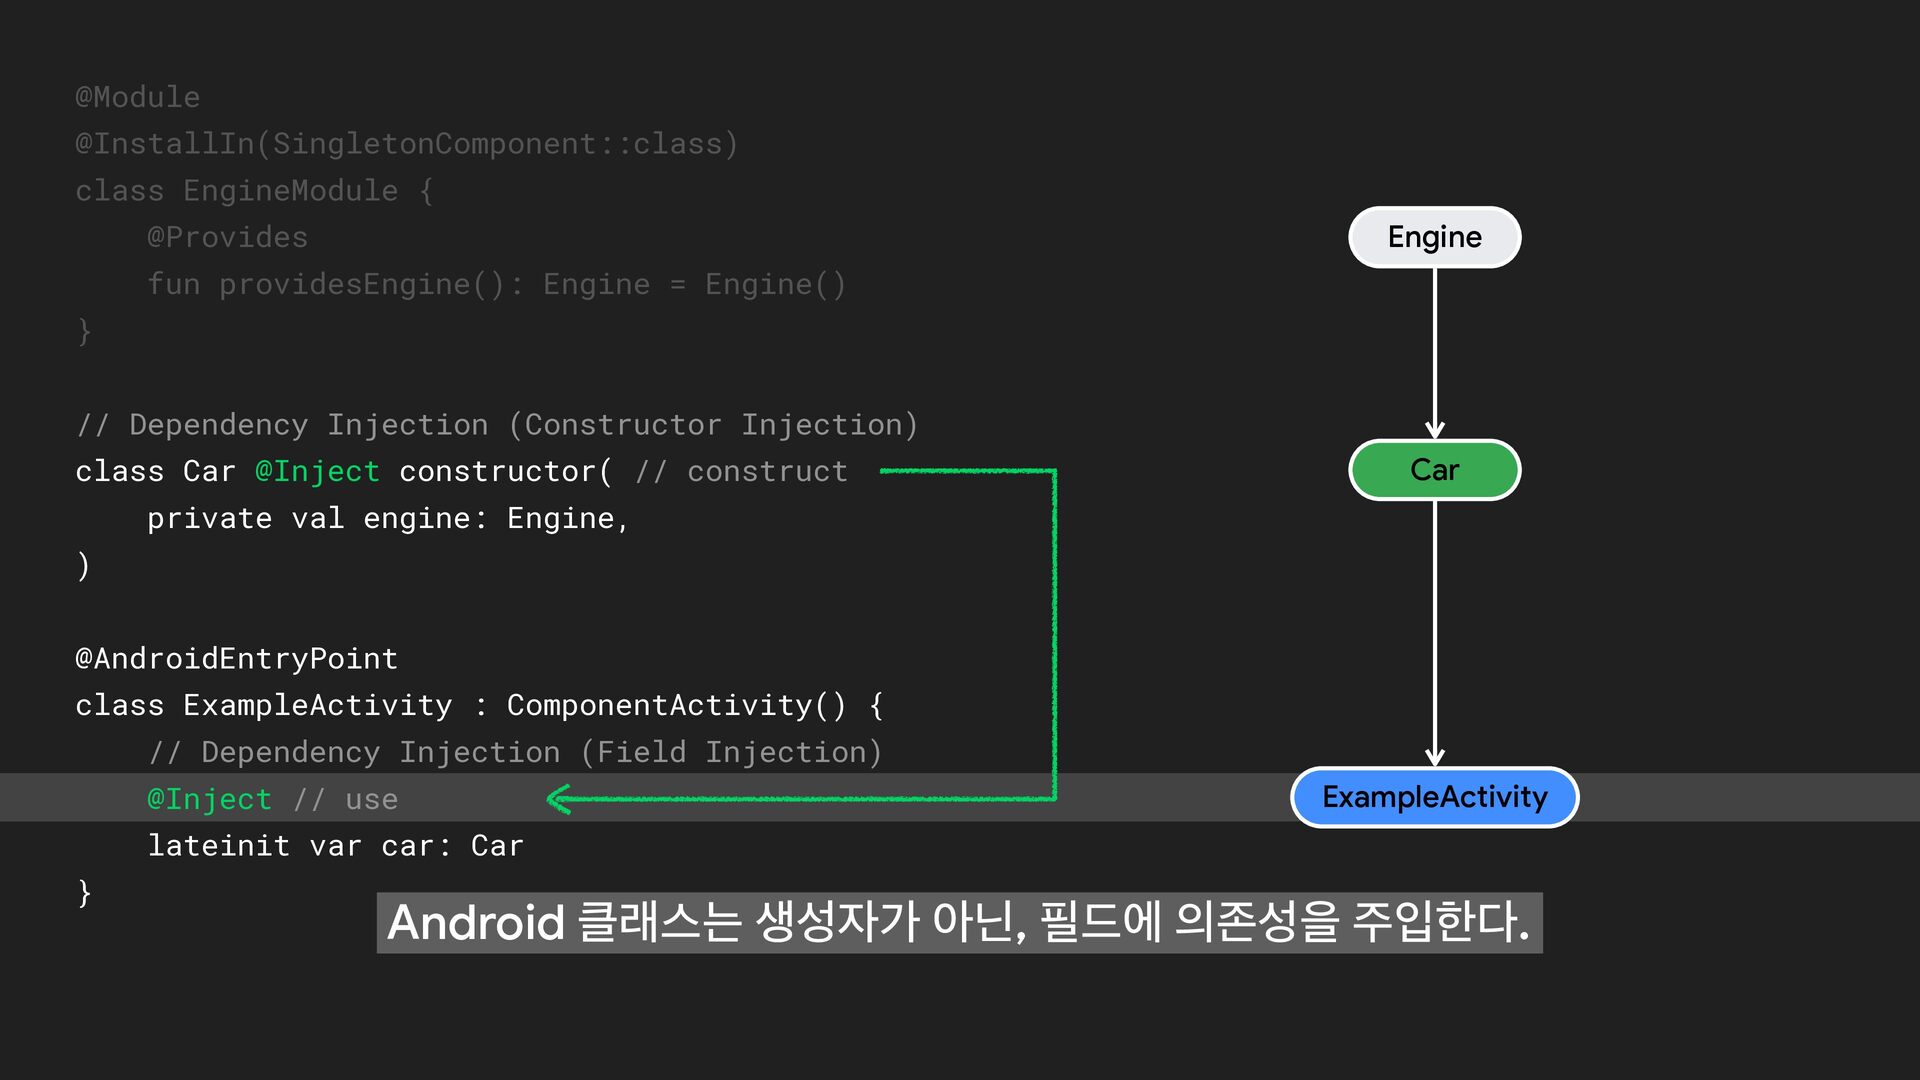
Task: Click the arrowhead entering the Car node
Action: click(1434, 429)
